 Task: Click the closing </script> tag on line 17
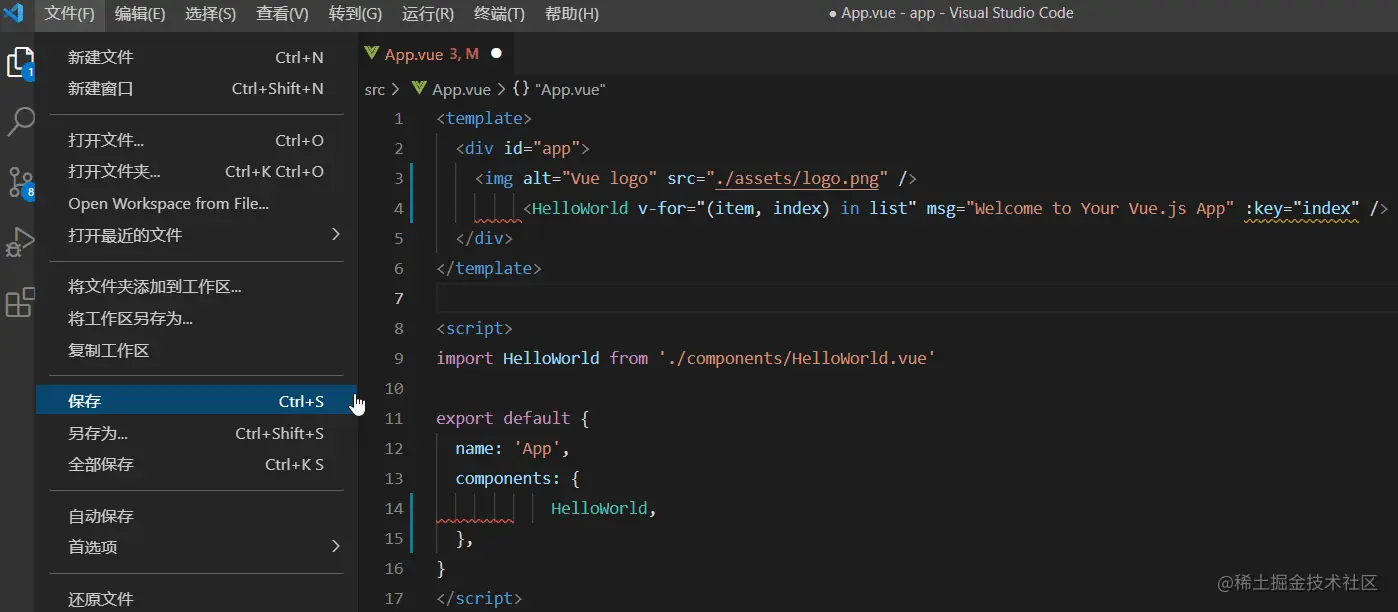click(x=479, y=598)
